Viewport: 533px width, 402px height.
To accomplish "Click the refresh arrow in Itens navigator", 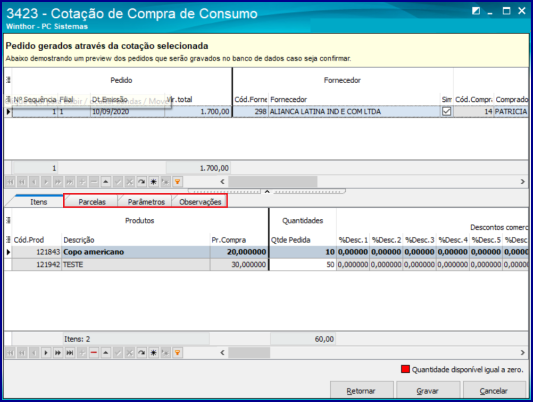I will 141,353.
